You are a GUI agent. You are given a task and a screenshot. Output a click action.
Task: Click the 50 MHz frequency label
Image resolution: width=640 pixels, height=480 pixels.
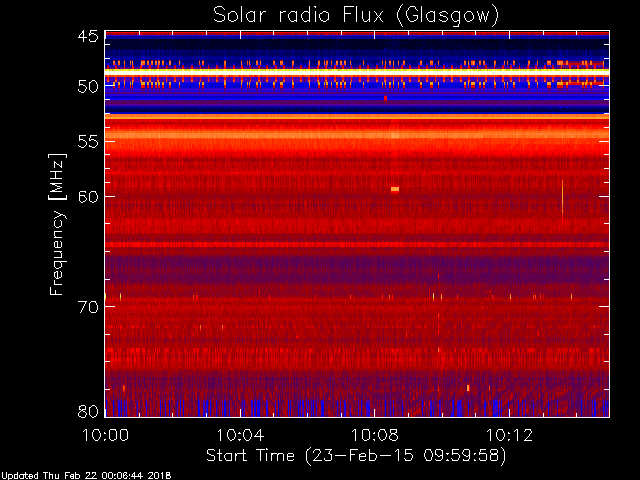(x=88, y=87)
